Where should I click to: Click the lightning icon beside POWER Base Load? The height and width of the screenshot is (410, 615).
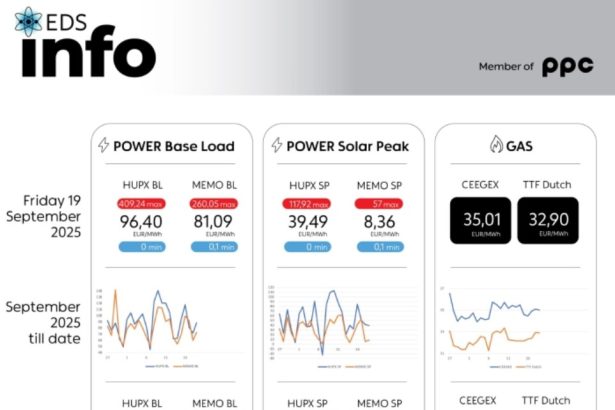point(103,146)
